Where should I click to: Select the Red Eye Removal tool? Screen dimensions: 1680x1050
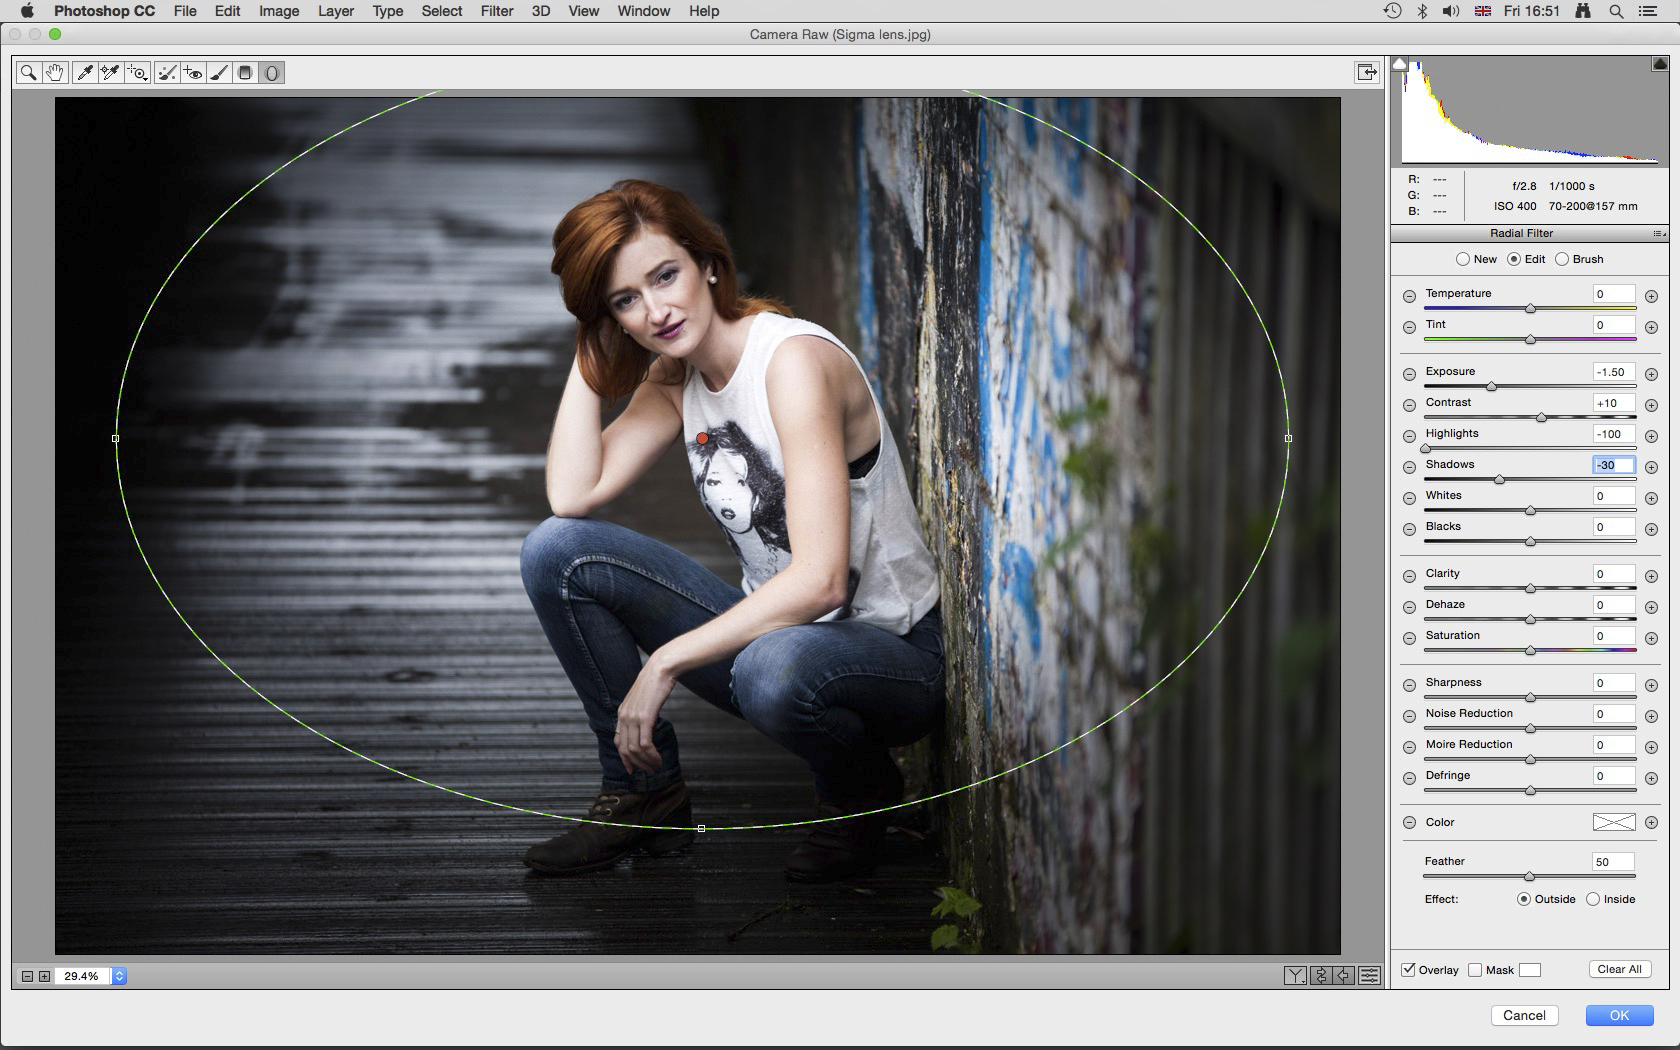click(193, 73)
